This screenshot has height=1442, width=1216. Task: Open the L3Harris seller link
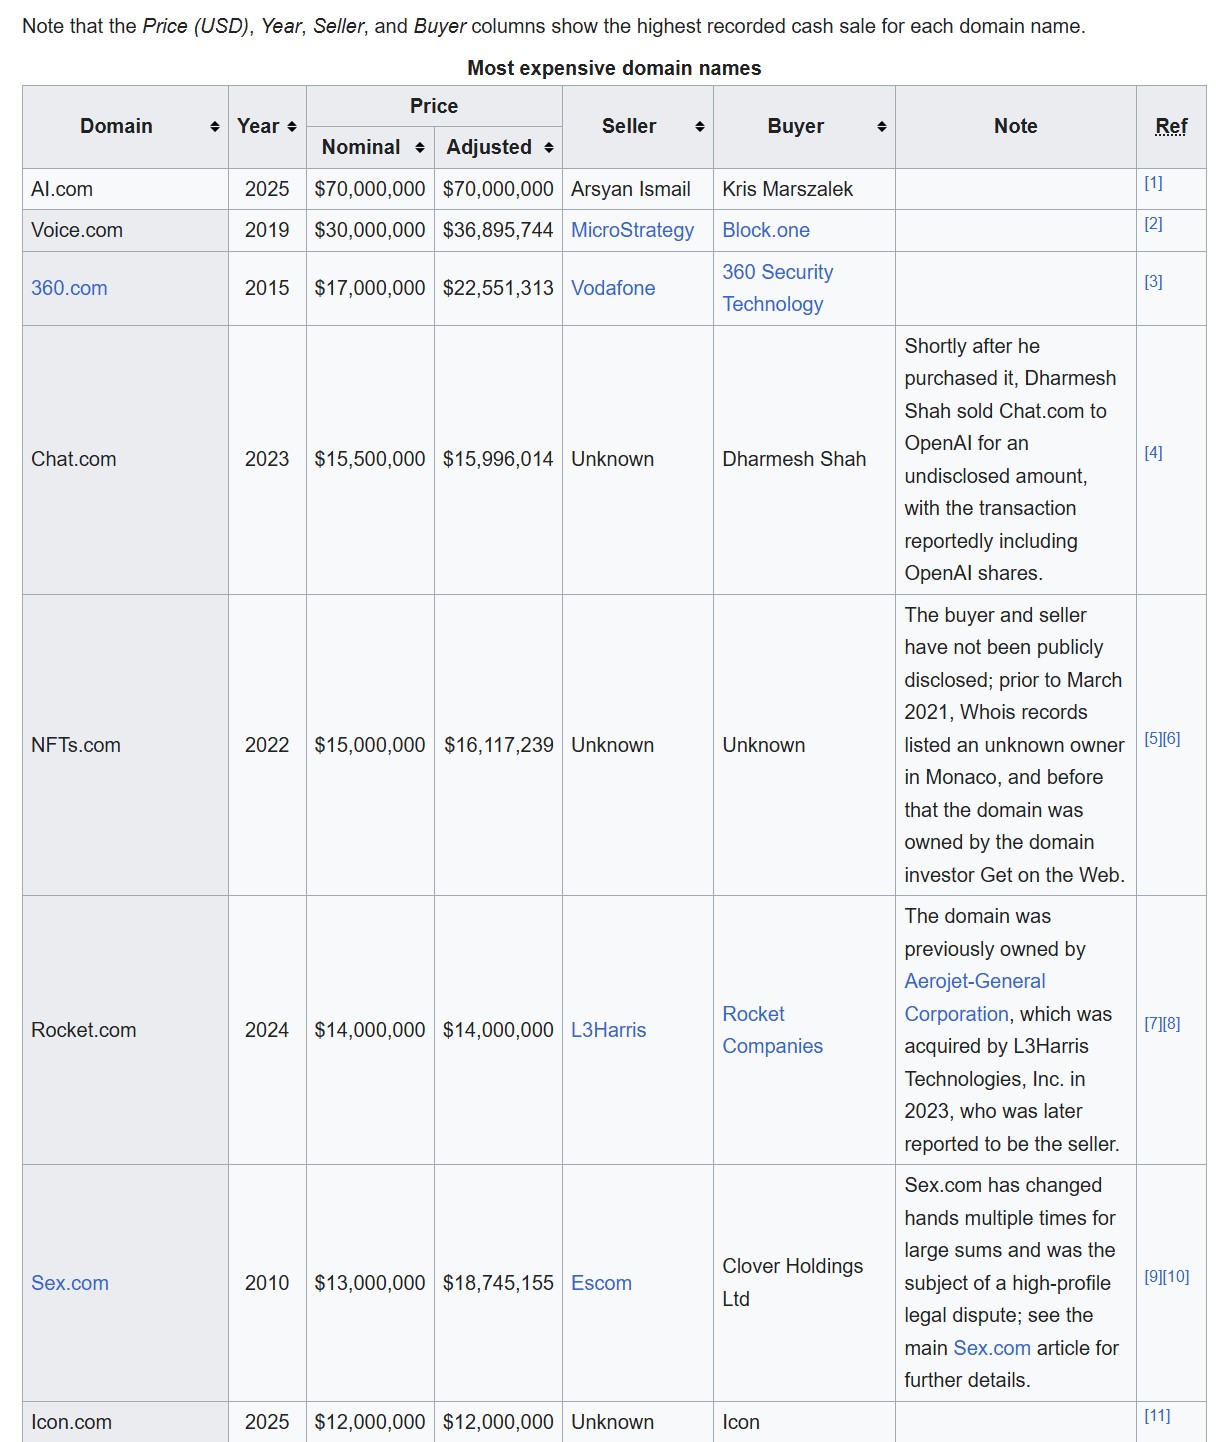tap(608, 1030)
